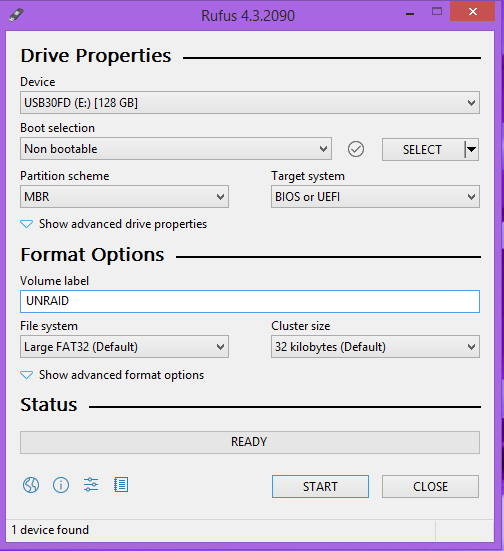Close the Rufus window with X
The width and height of the screenshot is (504, 551).
pos(473,12)
